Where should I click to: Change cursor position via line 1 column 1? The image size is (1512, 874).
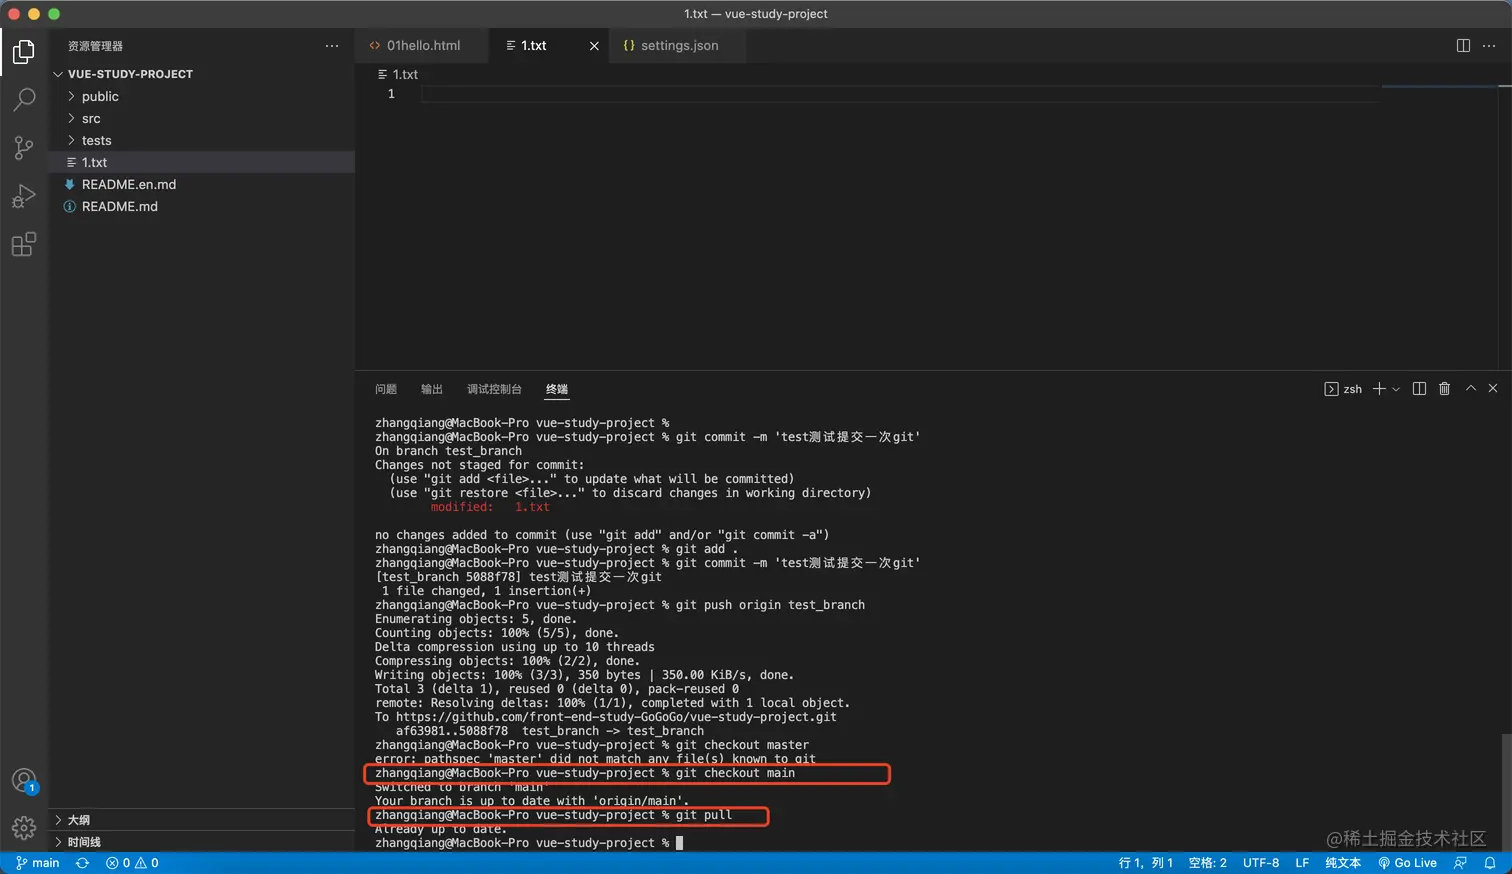point(1146,863)
